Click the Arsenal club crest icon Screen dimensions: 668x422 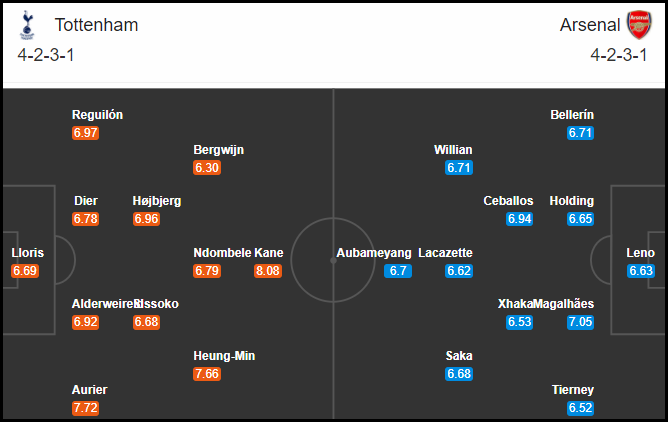[639, 25]
